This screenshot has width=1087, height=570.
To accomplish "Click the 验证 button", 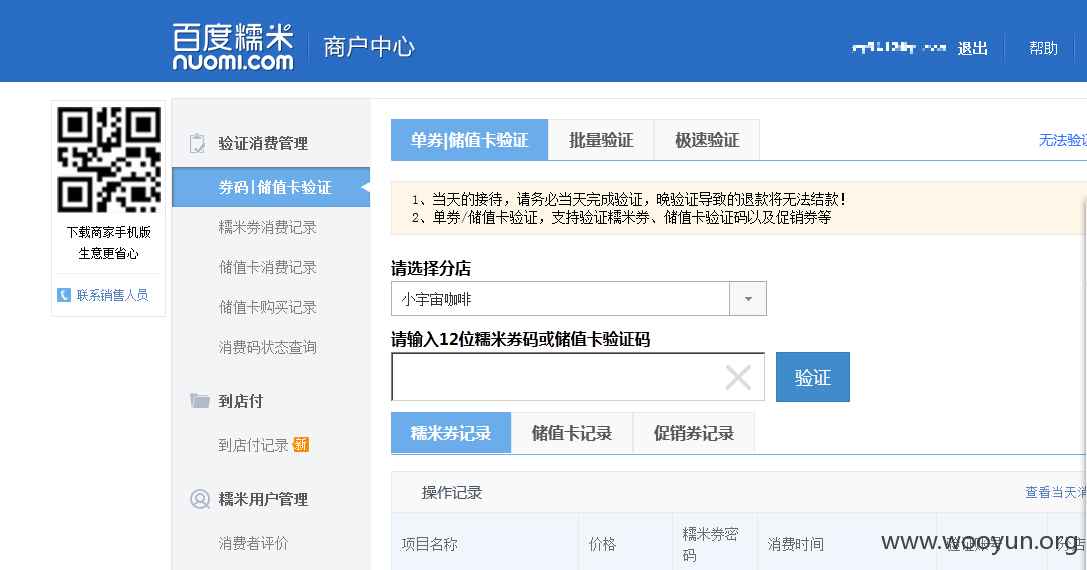I will pyautogui.click(x=812, y=377).
